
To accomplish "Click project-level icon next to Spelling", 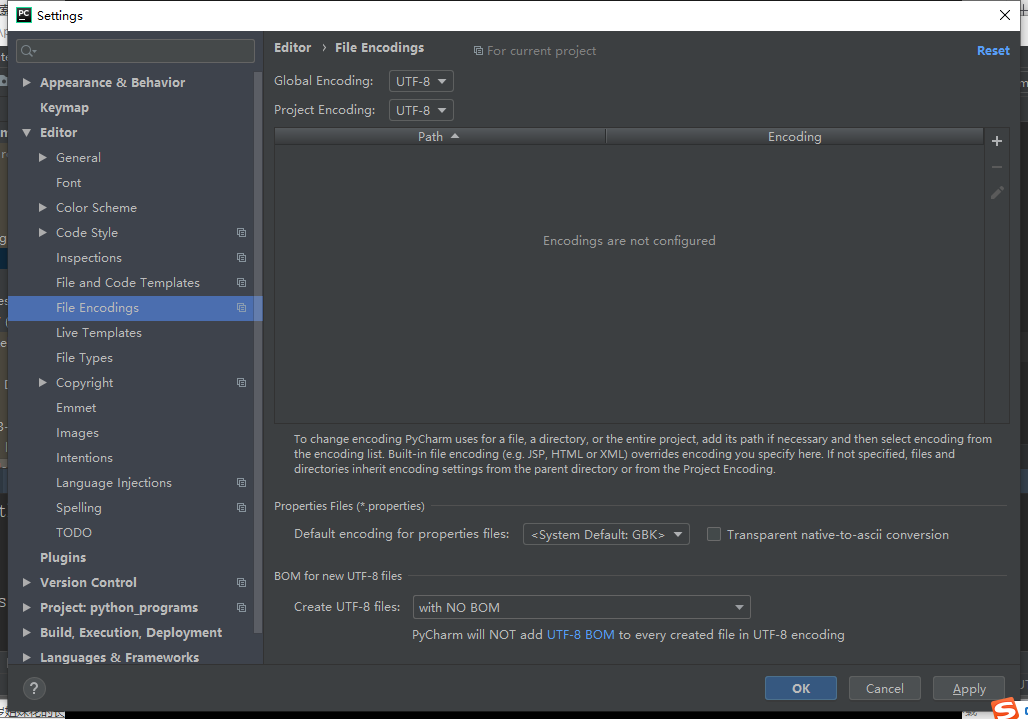I will [x=241, y=508].
